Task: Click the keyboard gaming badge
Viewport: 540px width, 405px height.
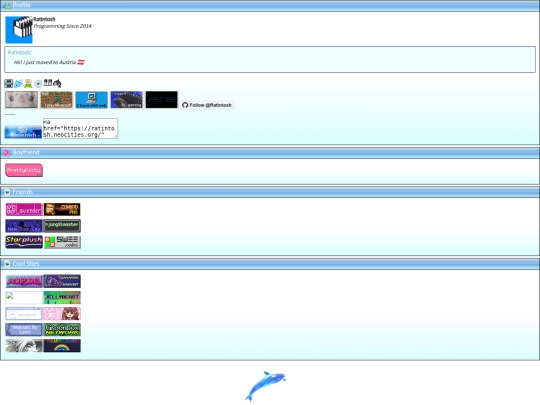Action: point(126,100)
